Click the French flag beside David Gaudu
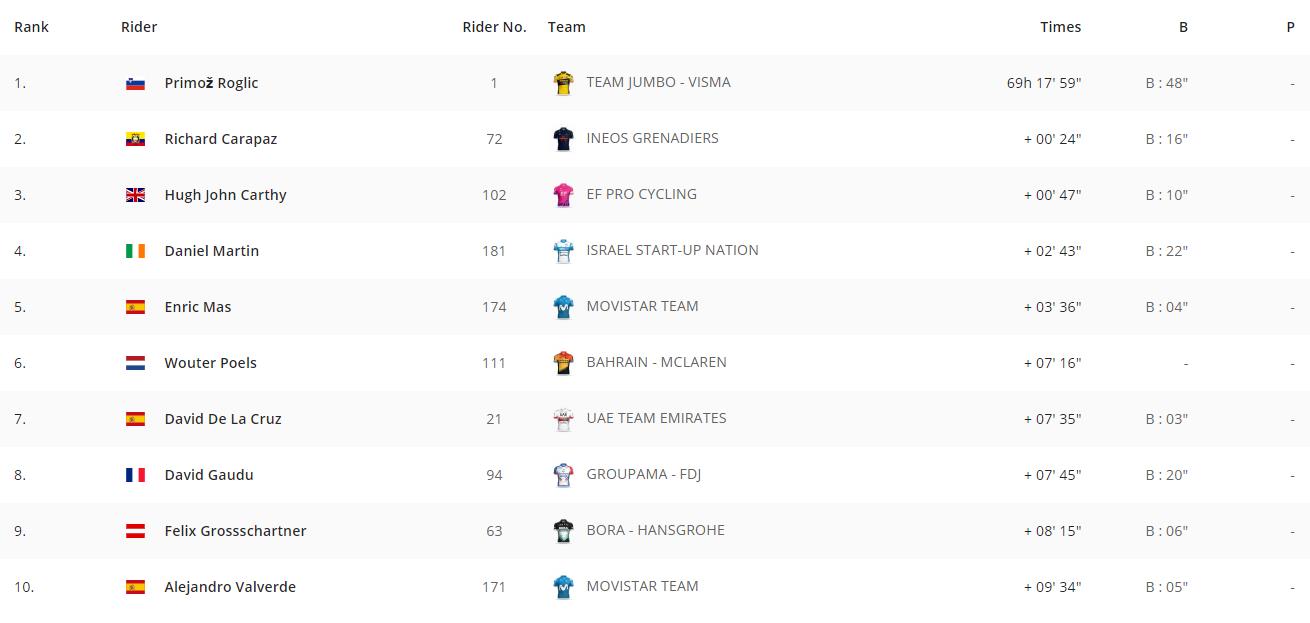The width and height of the screenshot is (1310, 623). [x=135, y=475]
